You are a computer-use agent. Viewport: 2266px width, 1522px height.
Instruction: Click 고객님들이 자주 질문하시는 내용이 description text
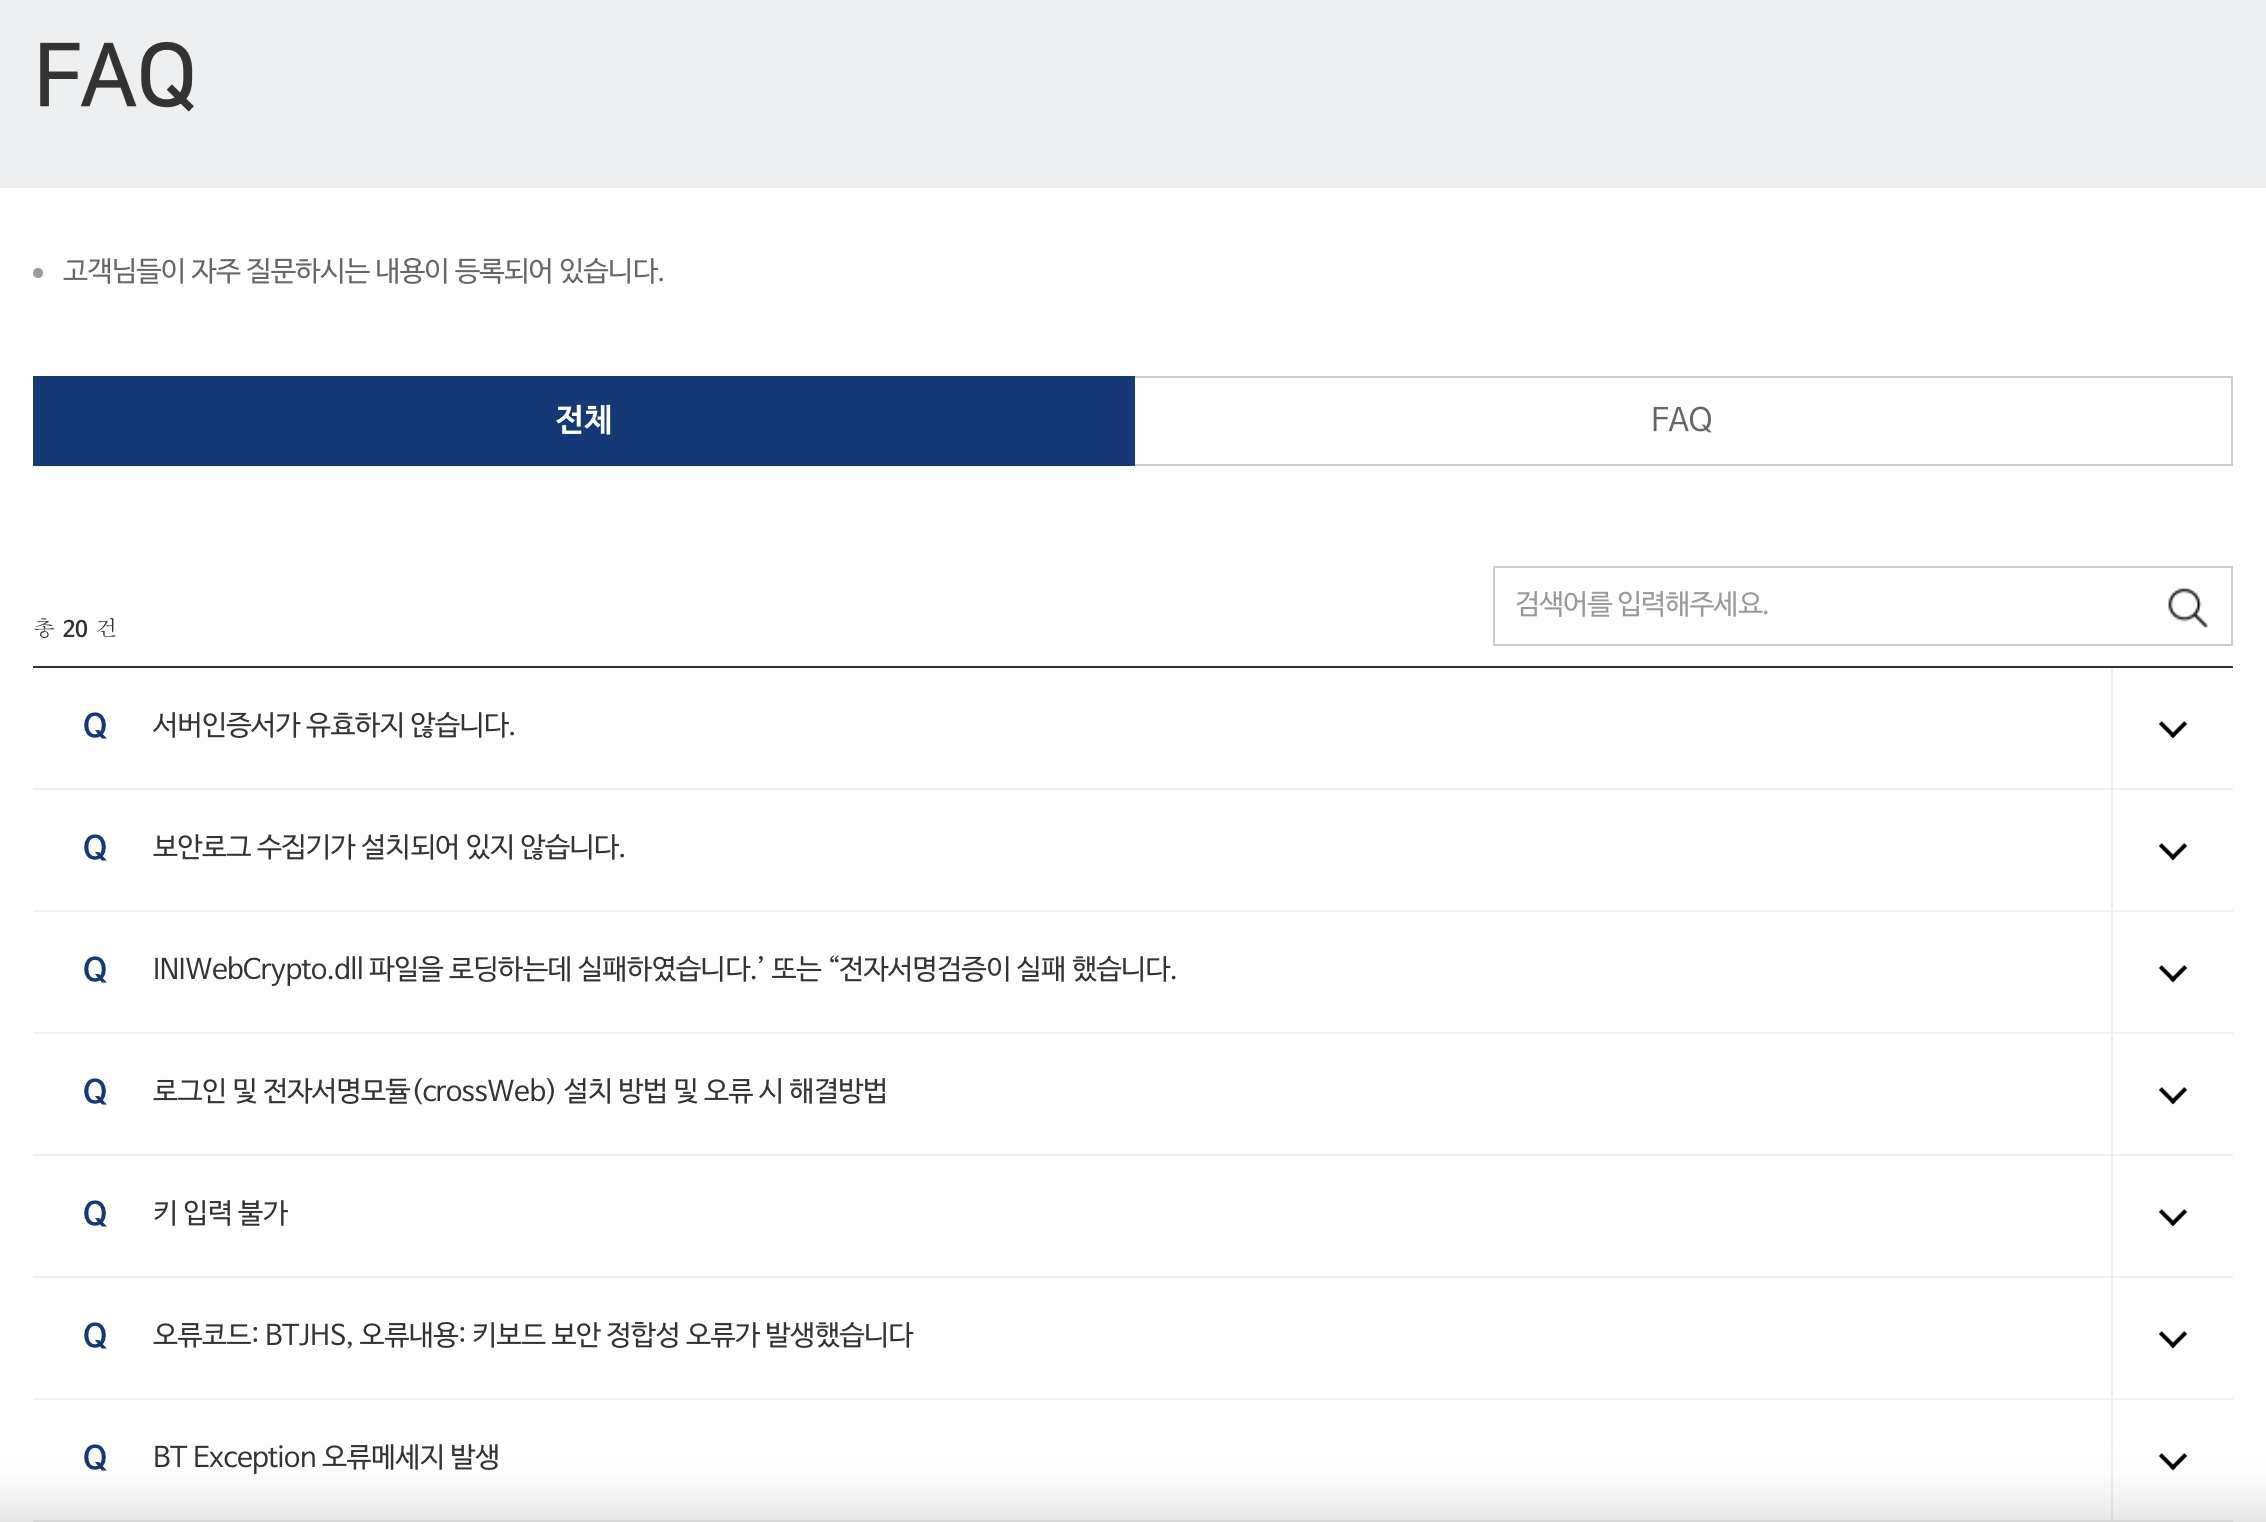[363, 271]
